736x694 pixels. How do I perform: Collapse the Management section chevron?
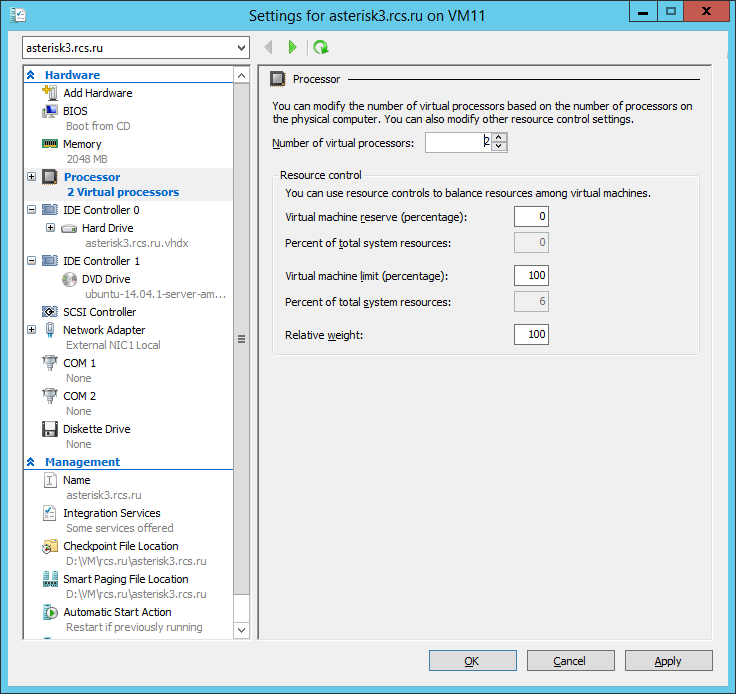31,462
